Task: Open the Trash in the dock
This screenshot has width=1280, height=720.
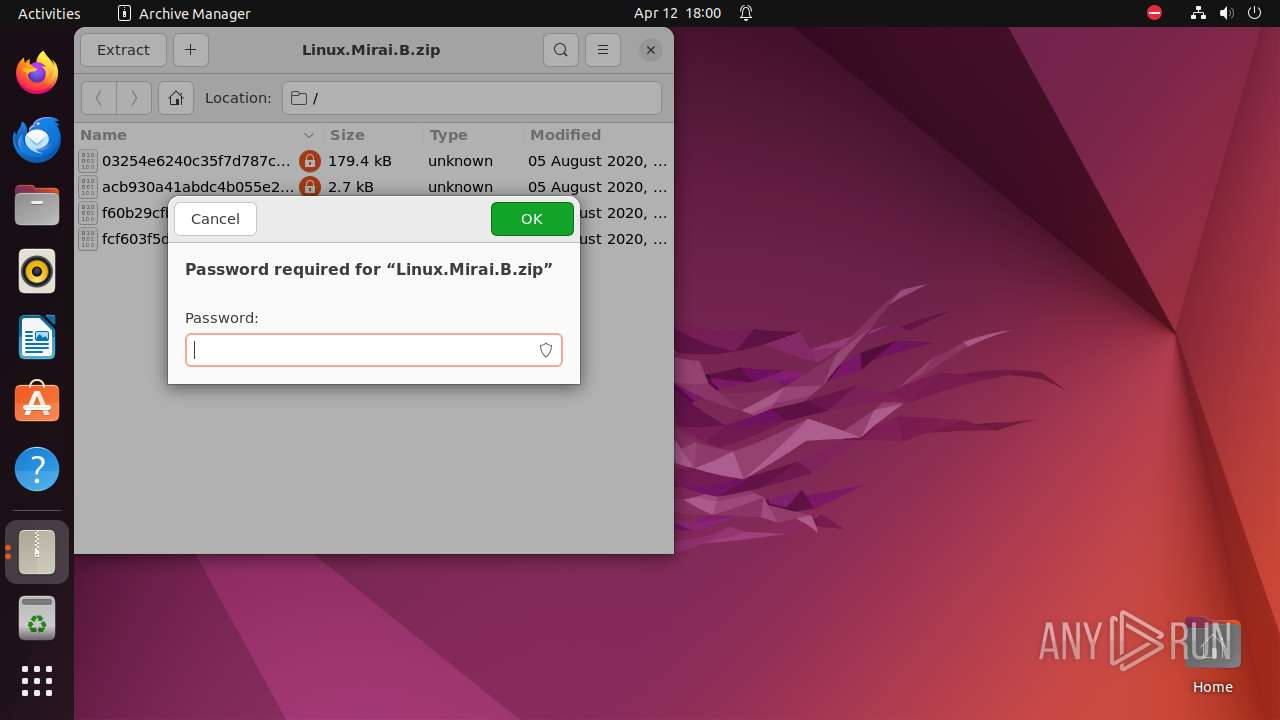Action: 37,618
